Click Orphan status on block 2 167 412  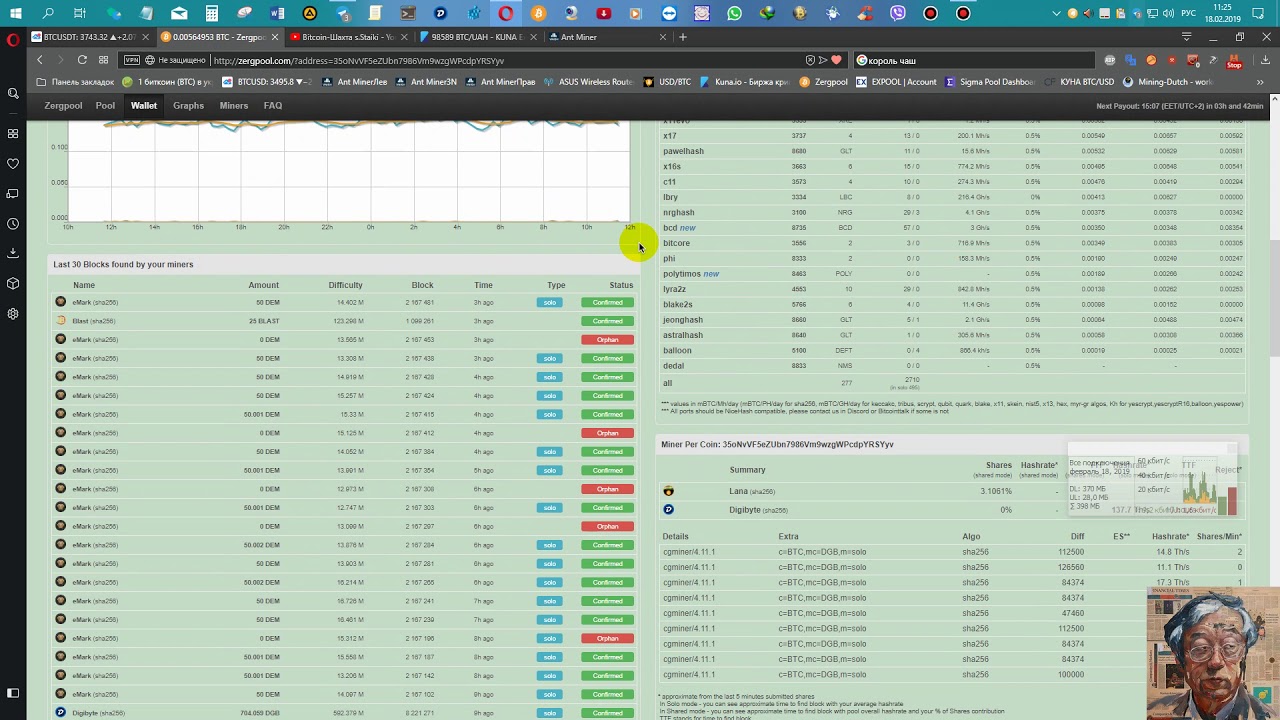pyautogui.click(x=607, y=433)
